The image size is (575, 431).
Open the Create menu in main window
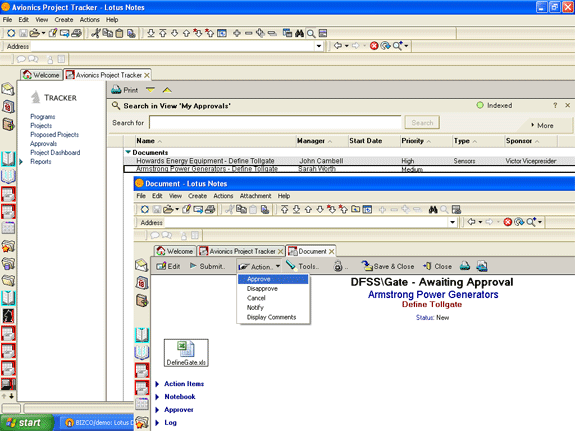pos(64,20)
